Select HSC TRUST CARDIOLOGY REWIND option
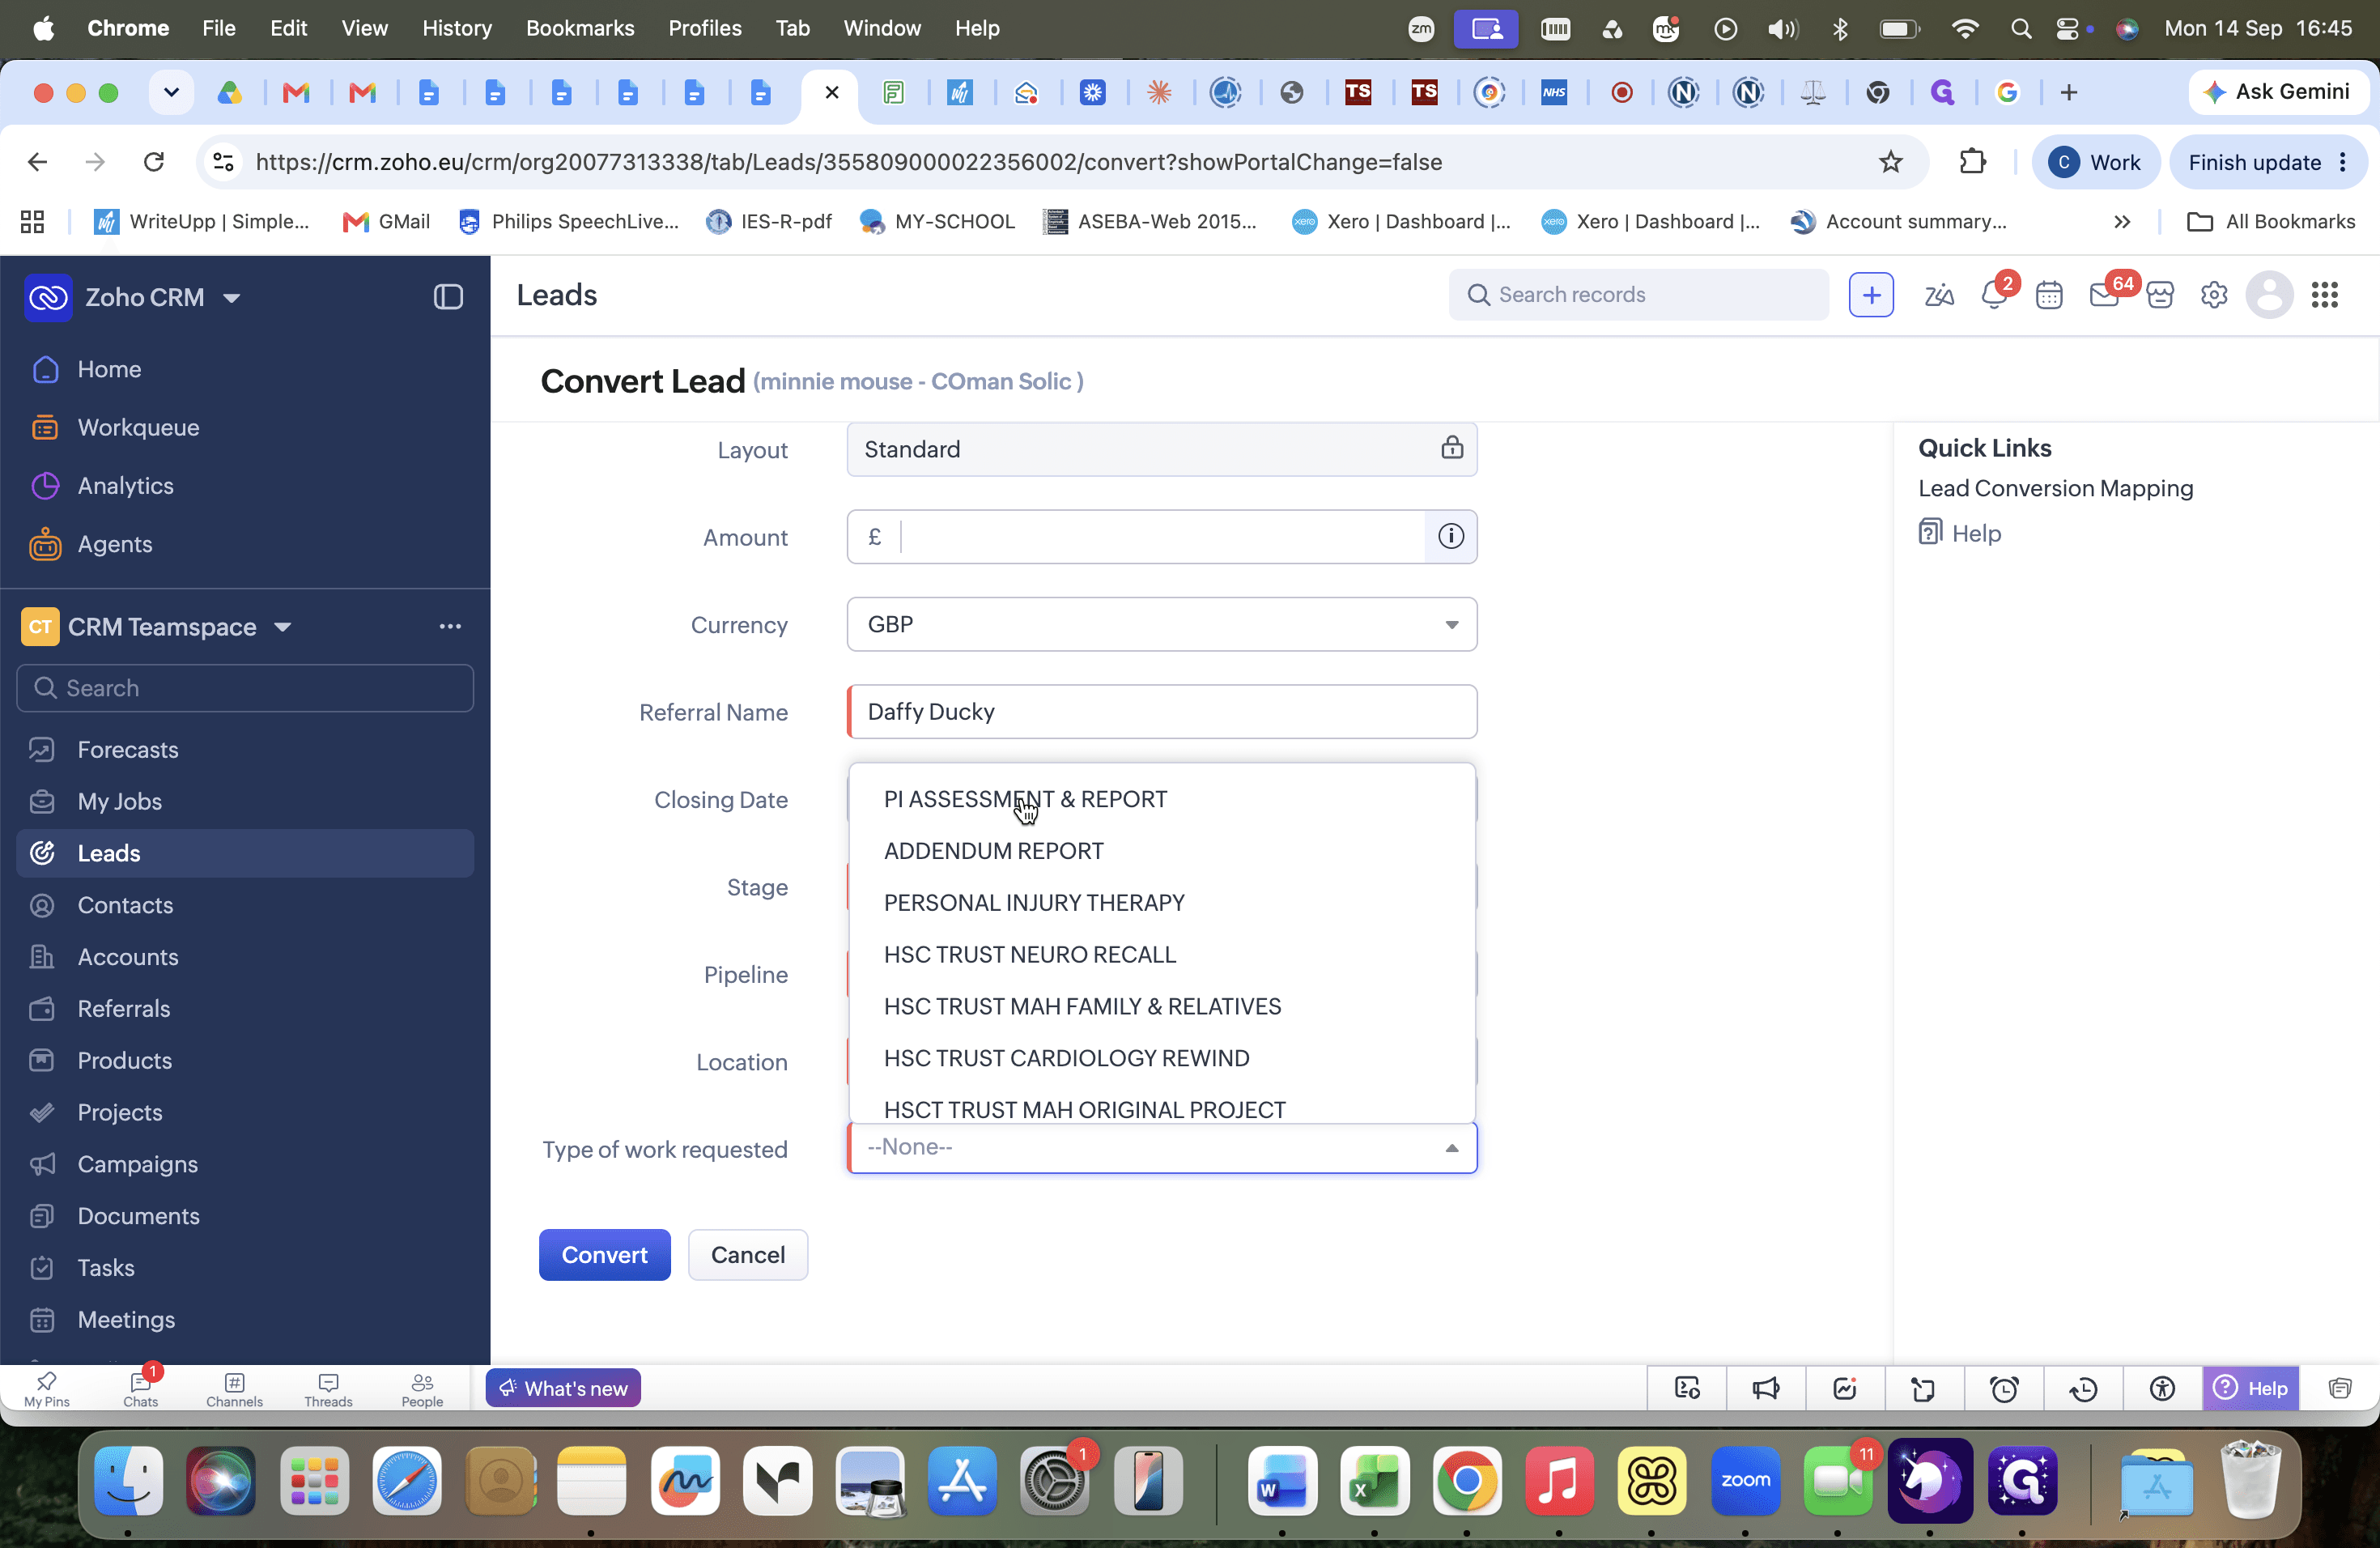 tap(1162, 1058)
